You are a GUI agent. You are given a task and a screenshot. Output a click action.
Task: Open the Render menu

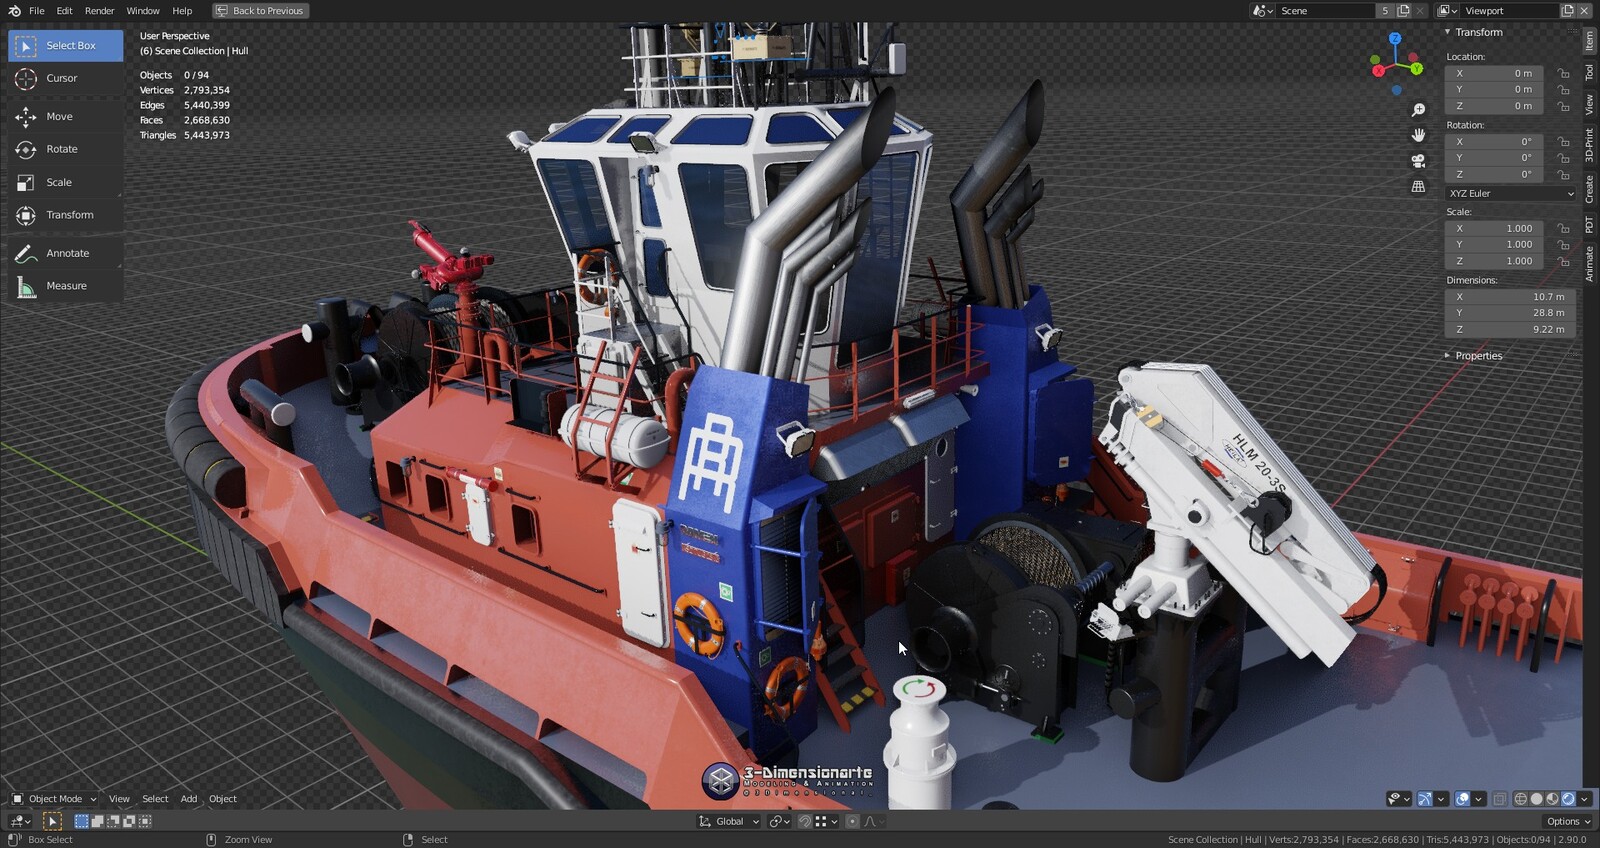point(99,10)
